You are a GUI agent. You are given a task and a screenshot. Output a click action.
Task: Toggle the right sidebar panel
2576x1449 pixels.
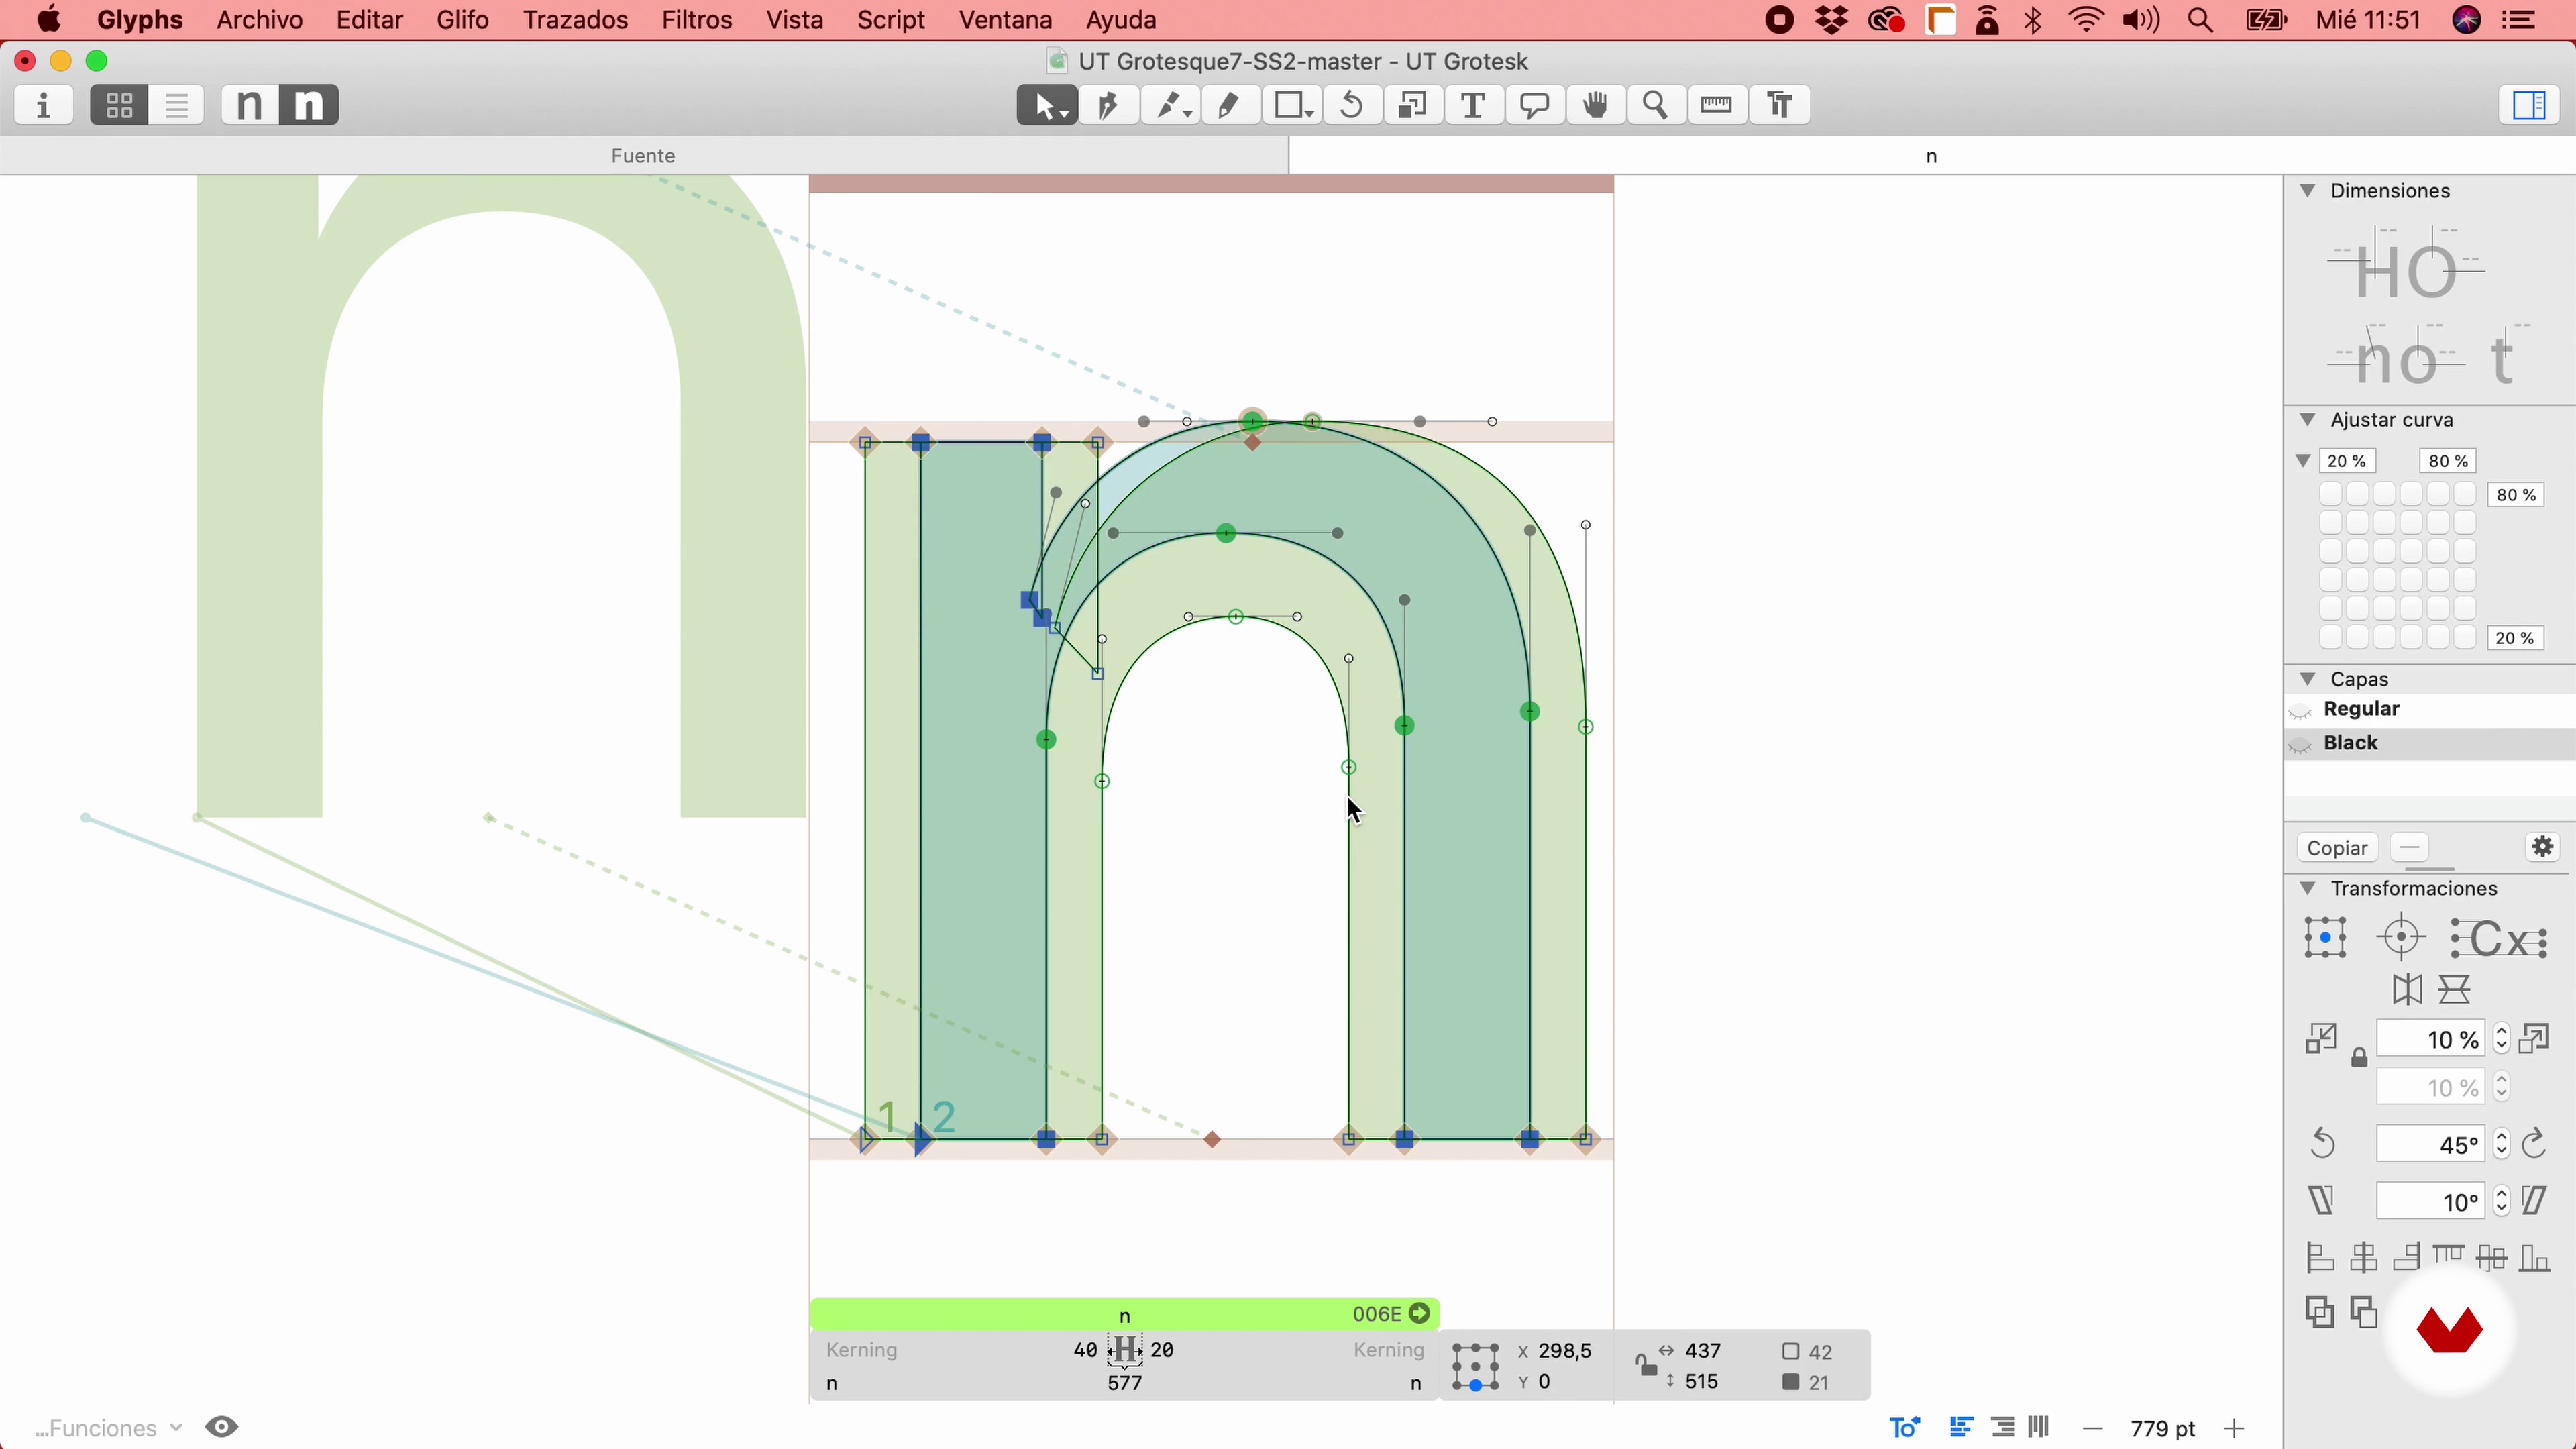point(2529,106)
